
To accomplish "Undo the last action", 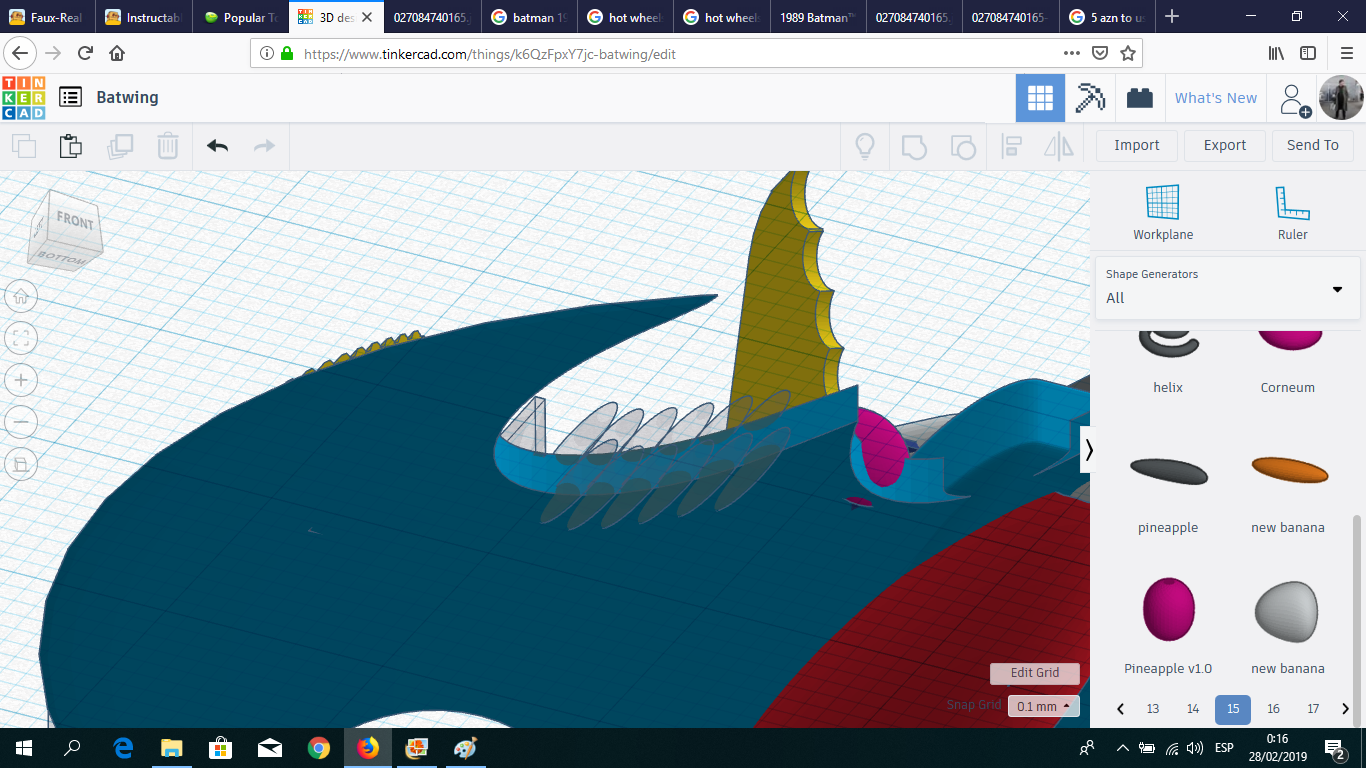I will click(217, 146).
